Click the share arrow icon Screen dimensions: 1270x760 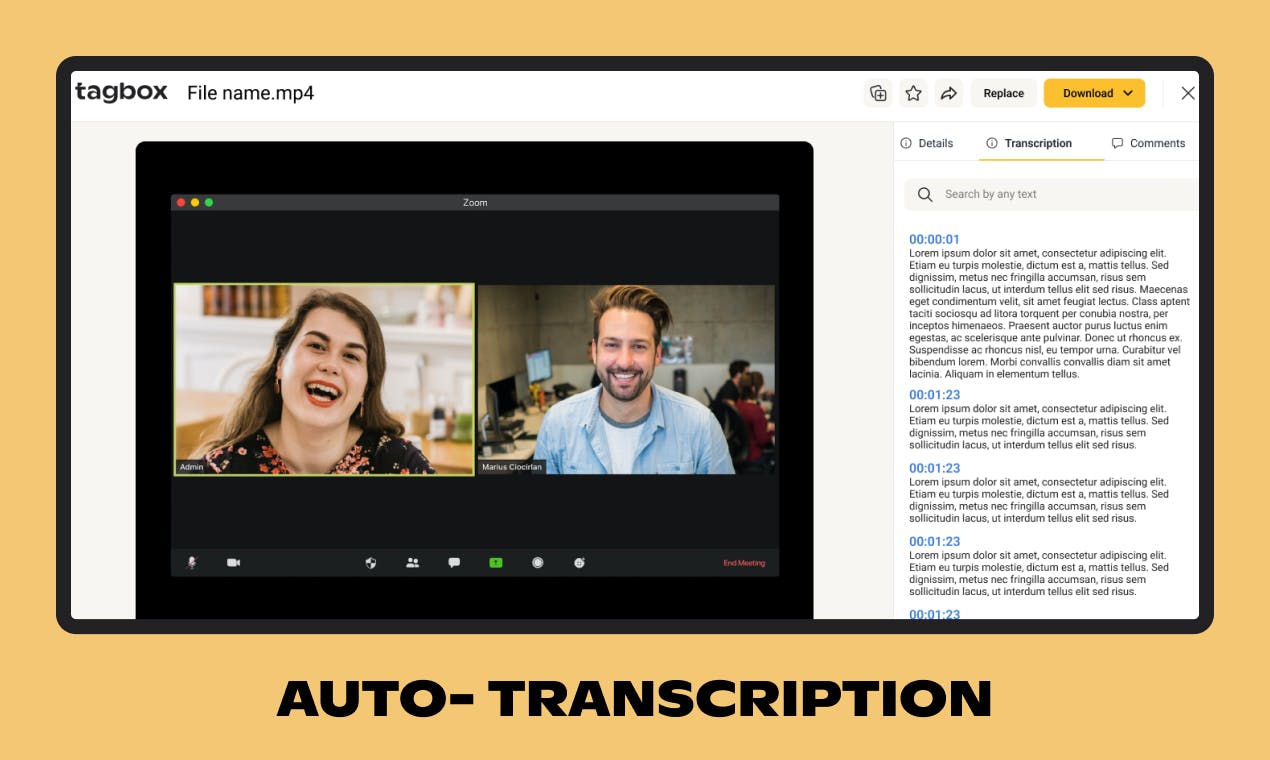click(x=949, y=93)
